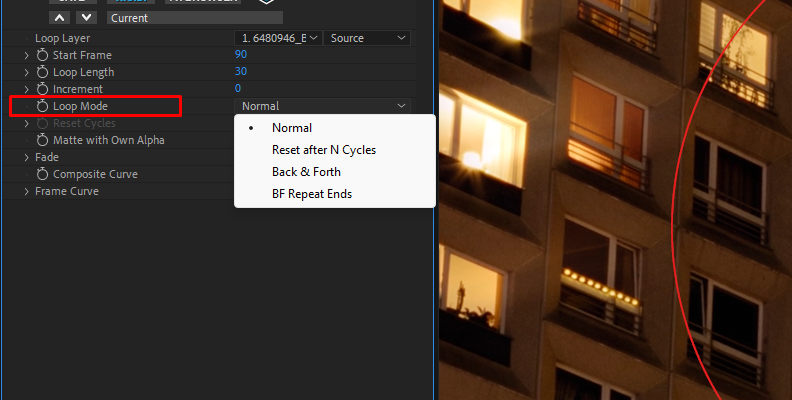Toggle stopwatch for Composite Curve
Screen dimensions: 792x400
tap(42, 174)
